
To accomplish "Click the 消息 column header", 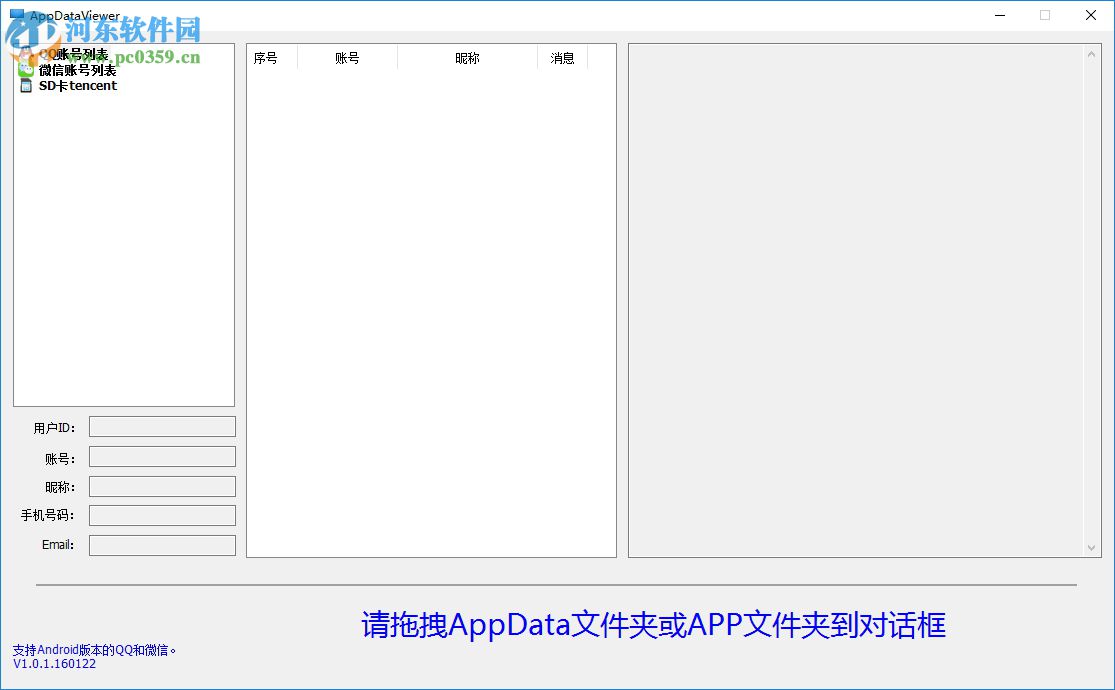I will click(562, 57).
